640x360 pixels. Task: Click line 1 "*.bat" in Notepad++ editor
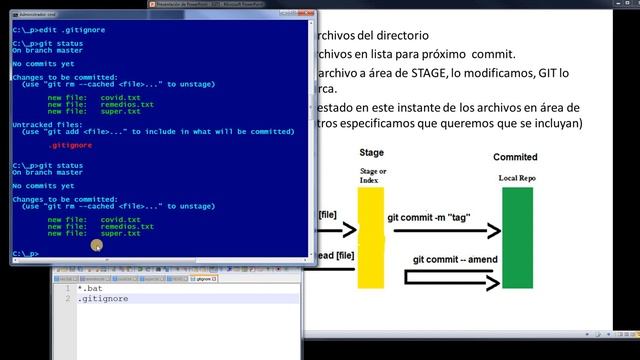90,288
